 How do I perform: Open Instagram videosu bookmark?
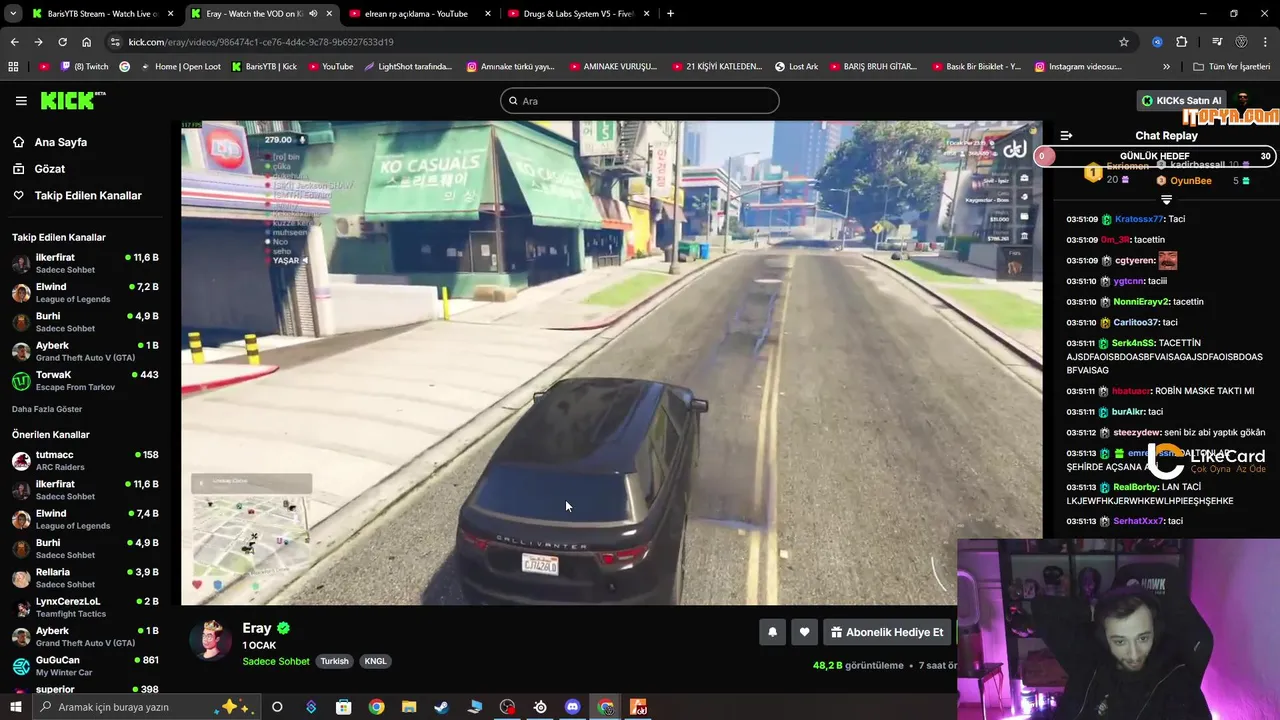[x=1078, y=67]
